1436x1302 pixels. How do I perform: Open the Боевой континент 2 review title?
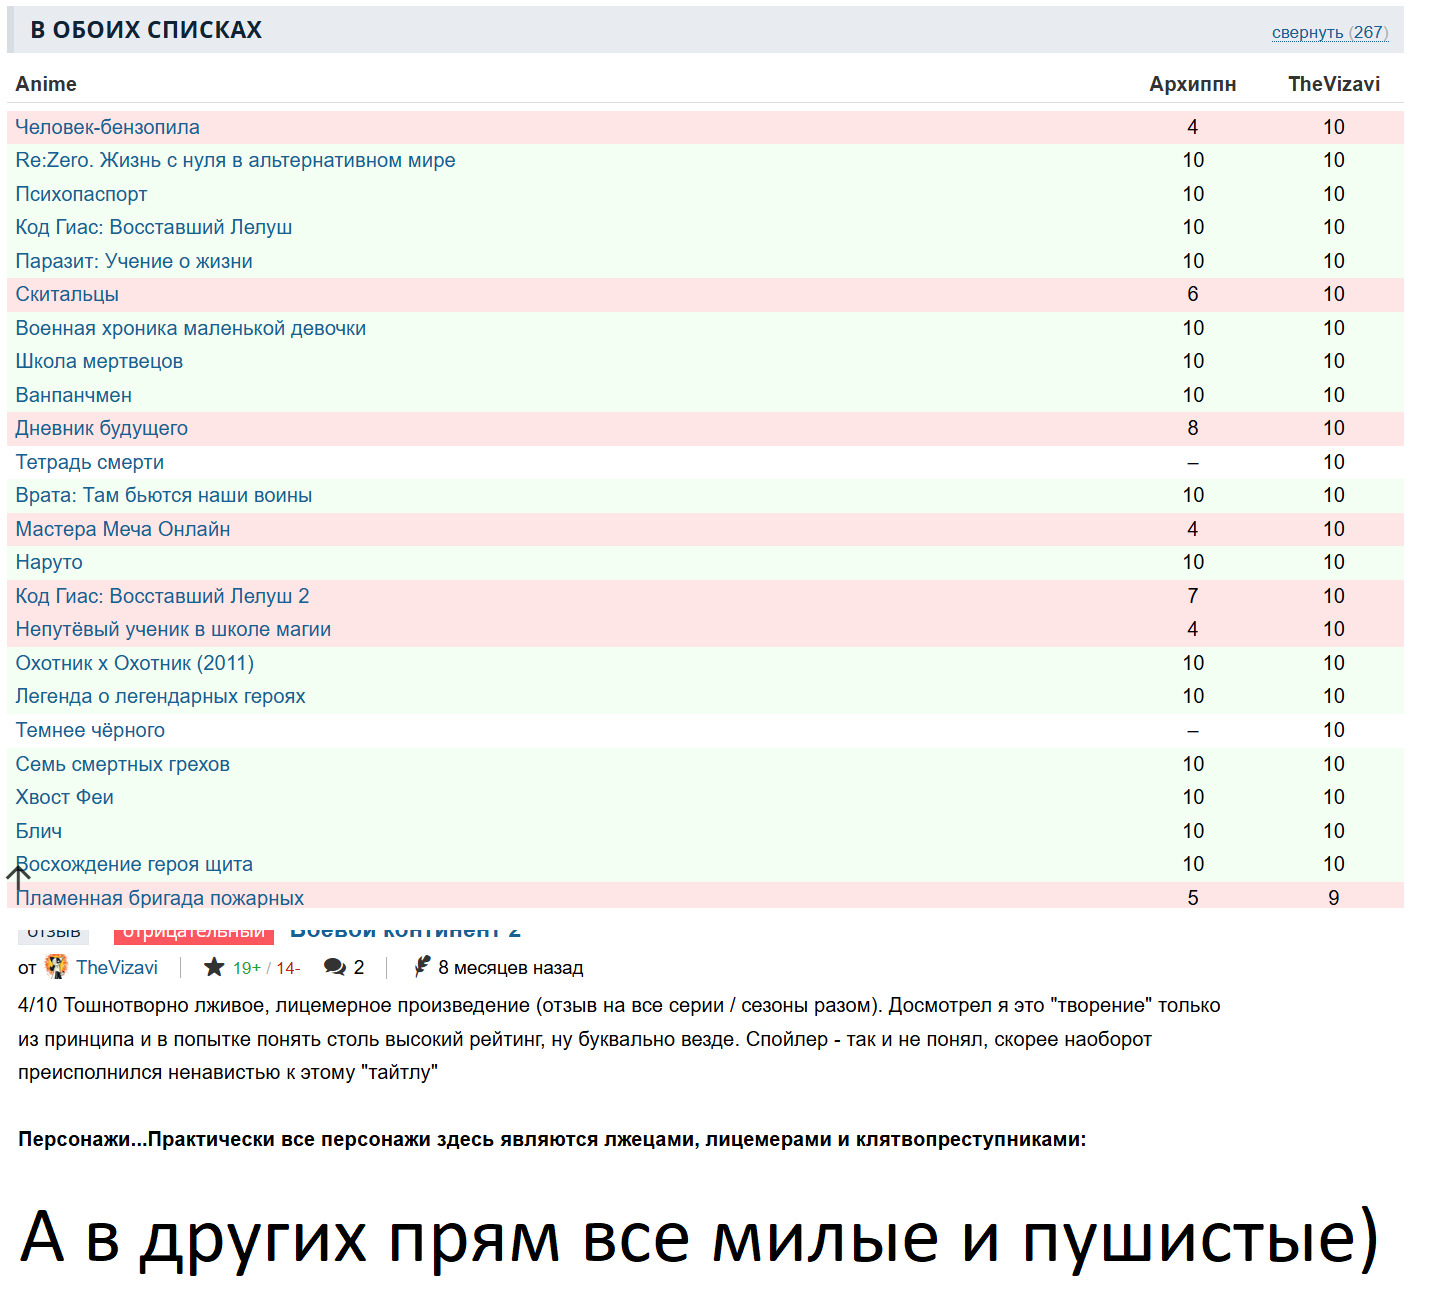405,932
